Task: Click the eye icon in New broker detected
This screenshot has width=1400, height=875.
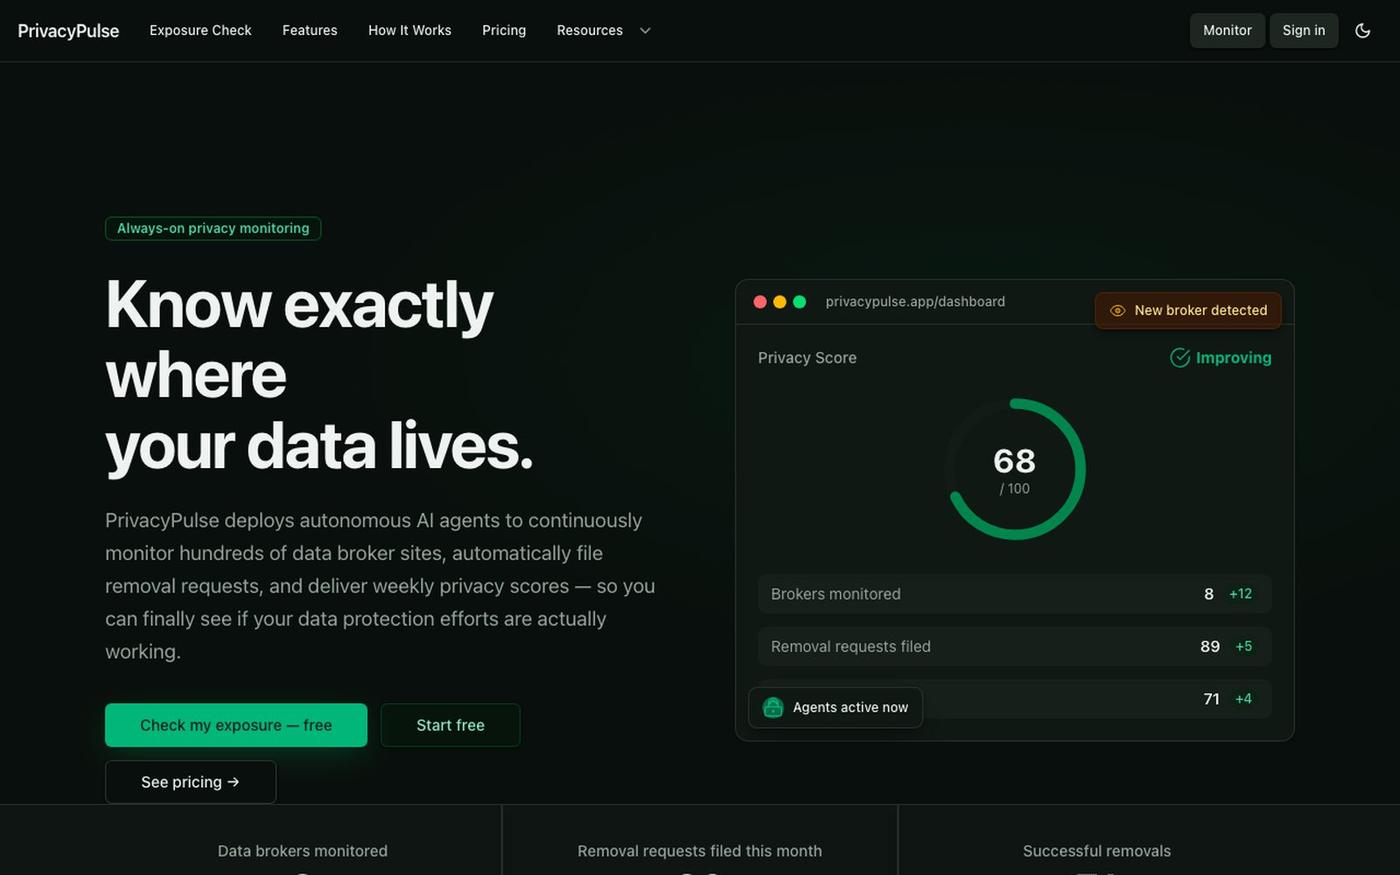Action: point(1118,310)
